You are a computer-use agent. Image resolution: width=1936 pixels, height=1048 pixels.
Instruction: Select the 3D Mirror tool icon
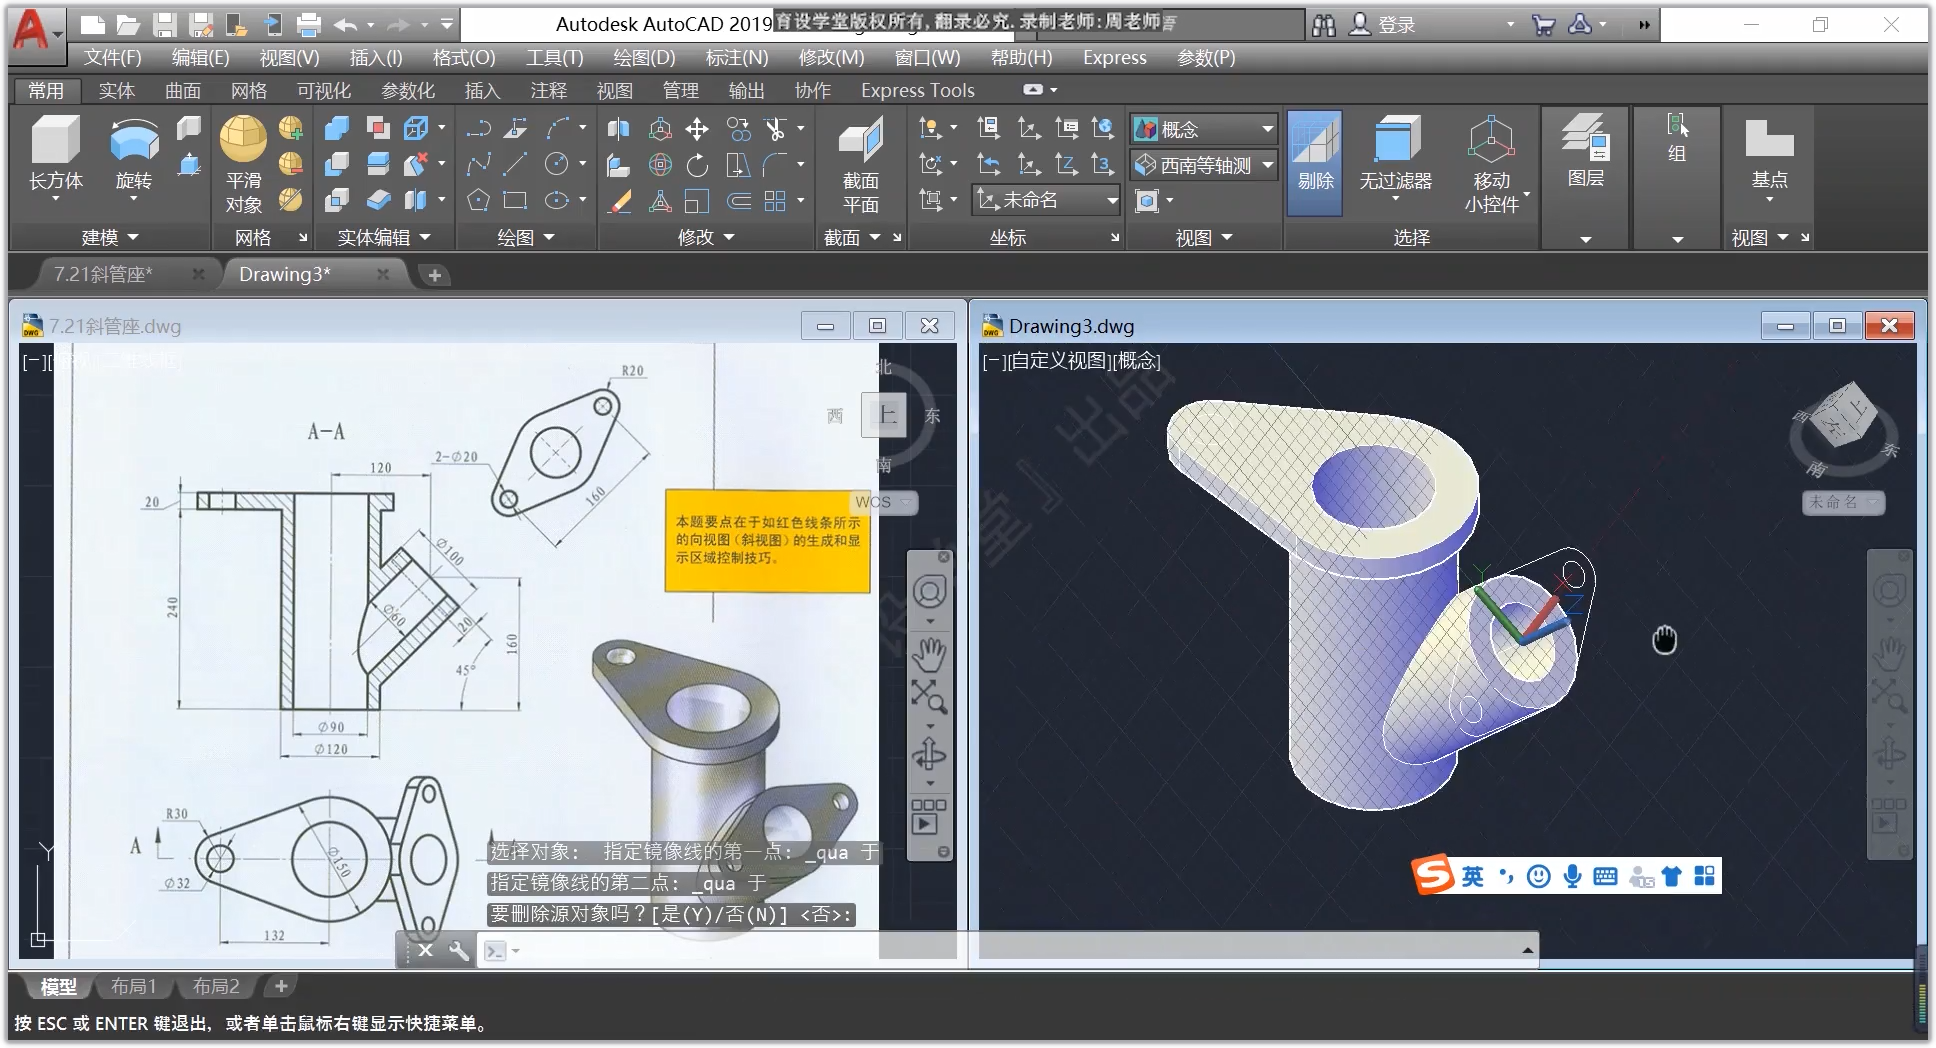619,128
